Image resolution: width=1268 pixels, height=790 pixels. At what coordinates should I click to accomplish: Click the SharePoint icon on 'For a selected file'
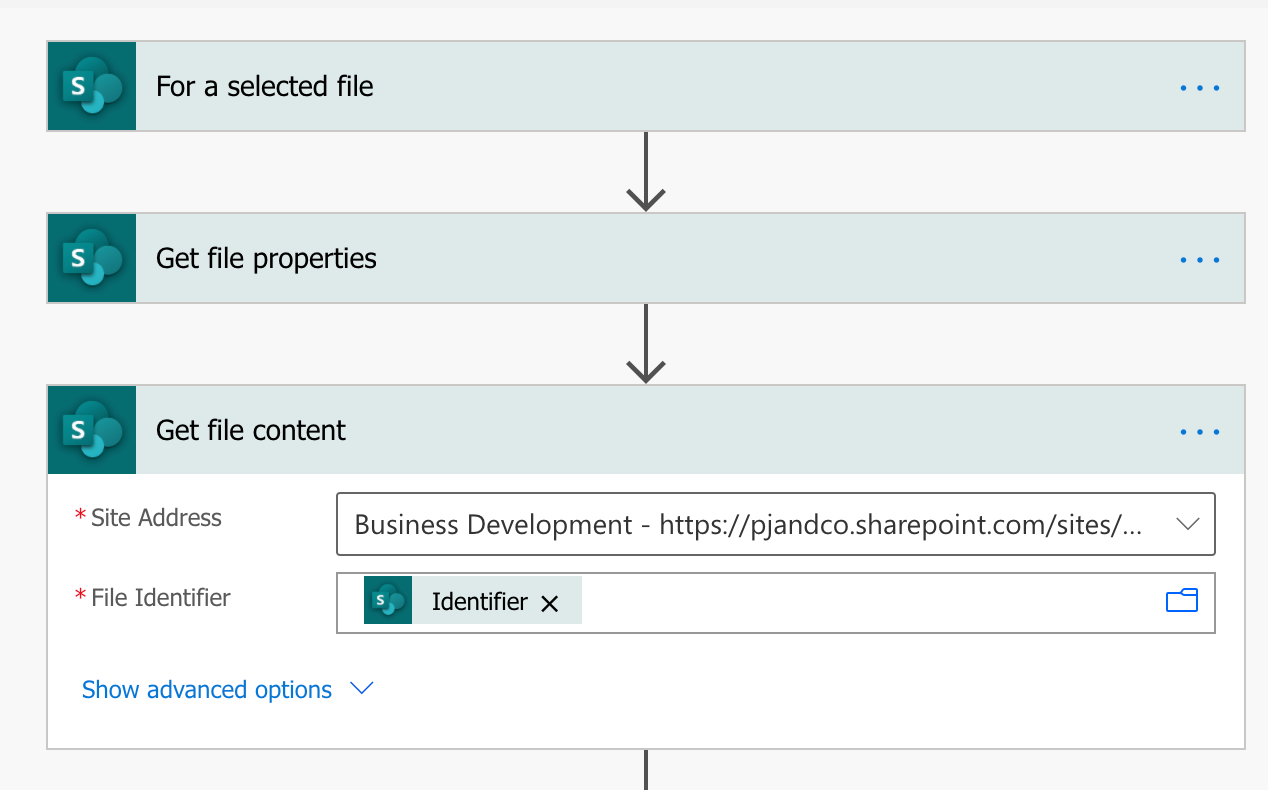click(x=91, y=87)
